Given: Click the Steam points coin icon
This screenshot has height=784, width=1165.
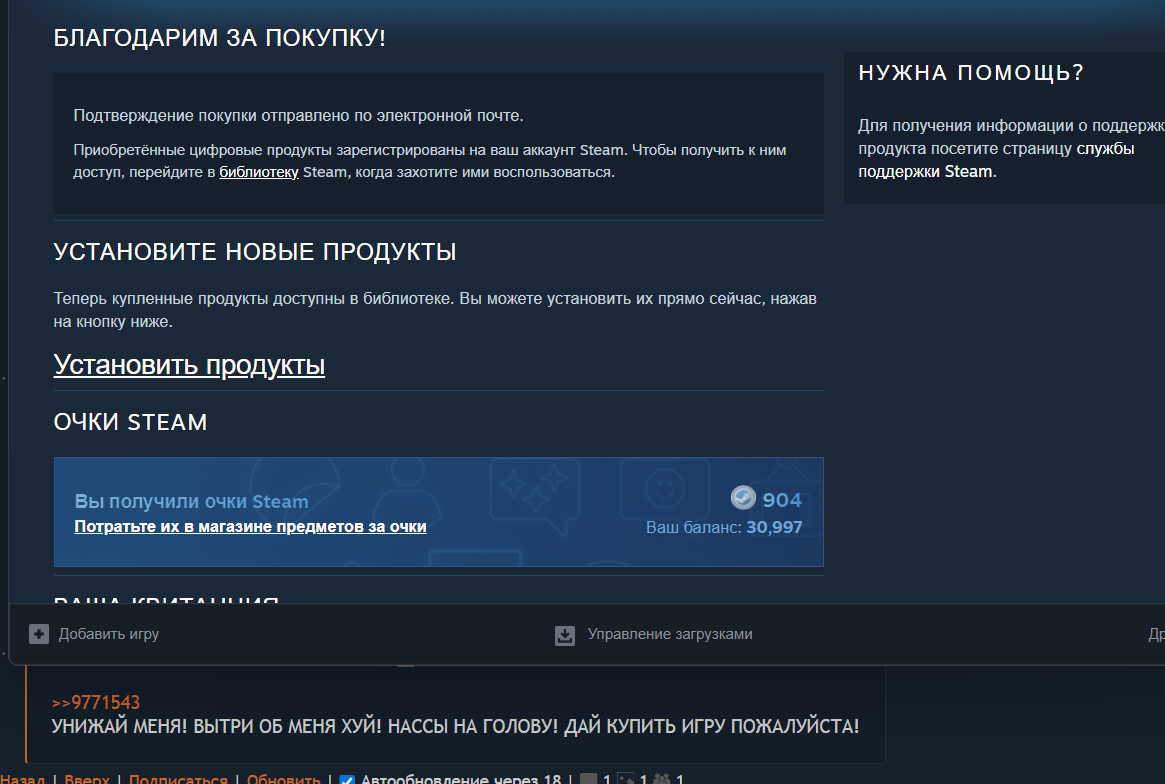Looking at the screenshot, I should 743,498.
